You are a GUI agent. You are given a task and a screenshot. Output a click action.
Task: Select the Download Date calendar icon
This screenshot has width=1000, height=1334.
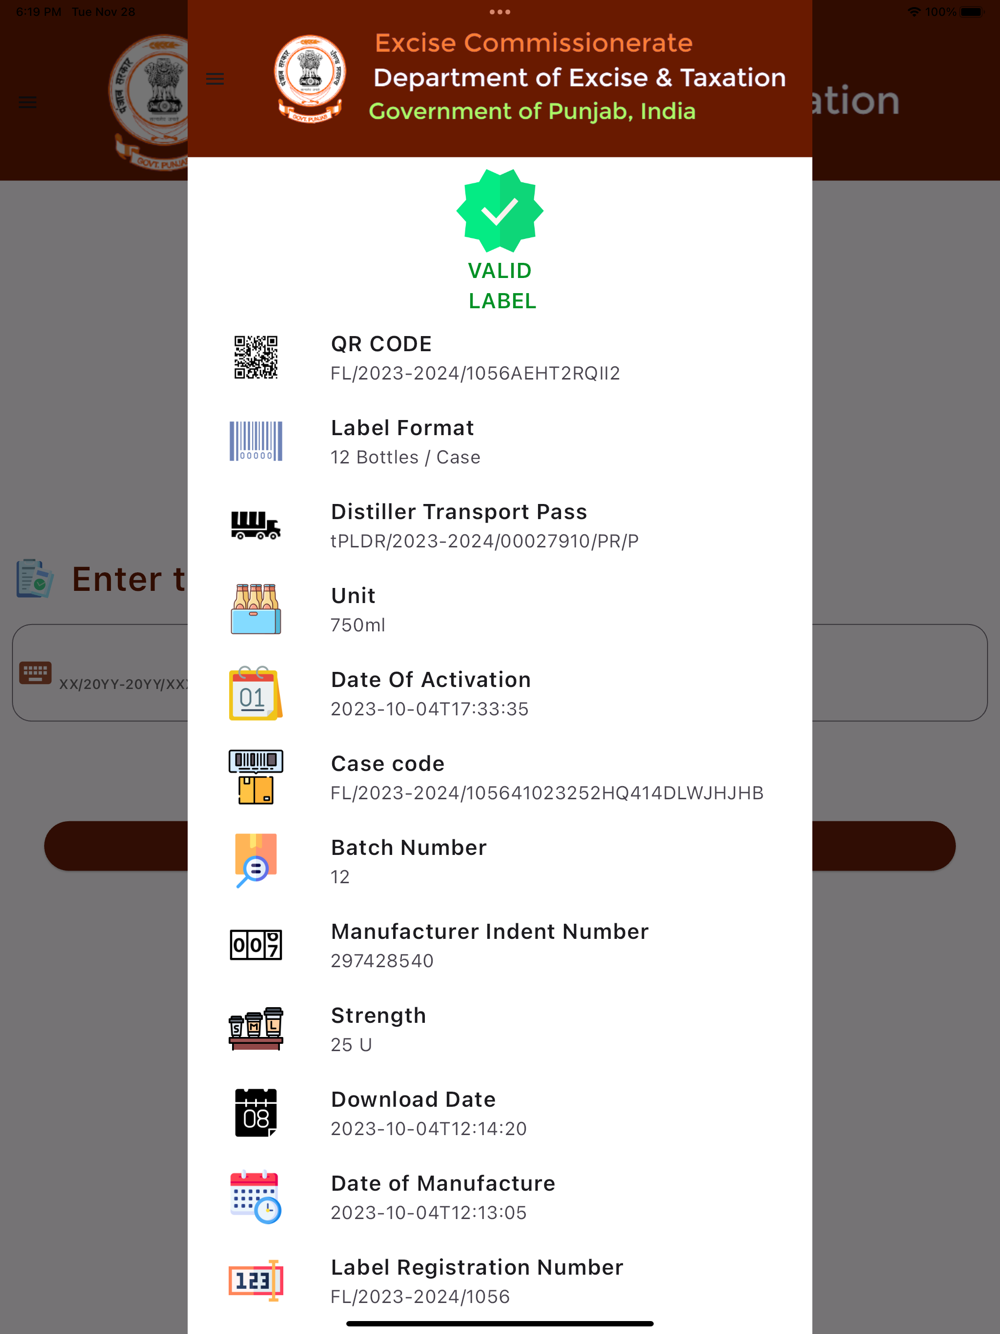(x=256, y=1113)
